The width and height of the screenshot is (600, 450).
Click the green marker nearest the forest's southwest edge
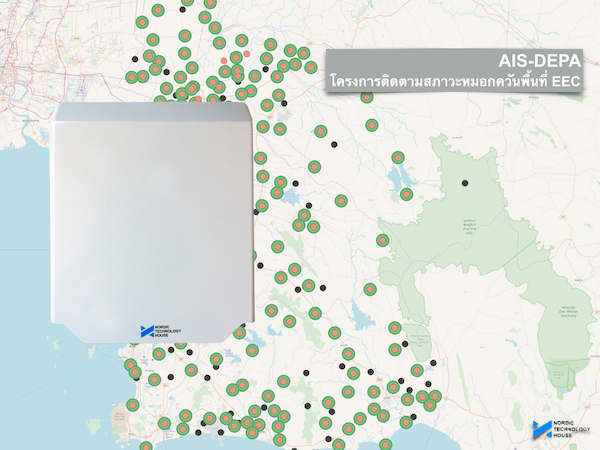381,240
